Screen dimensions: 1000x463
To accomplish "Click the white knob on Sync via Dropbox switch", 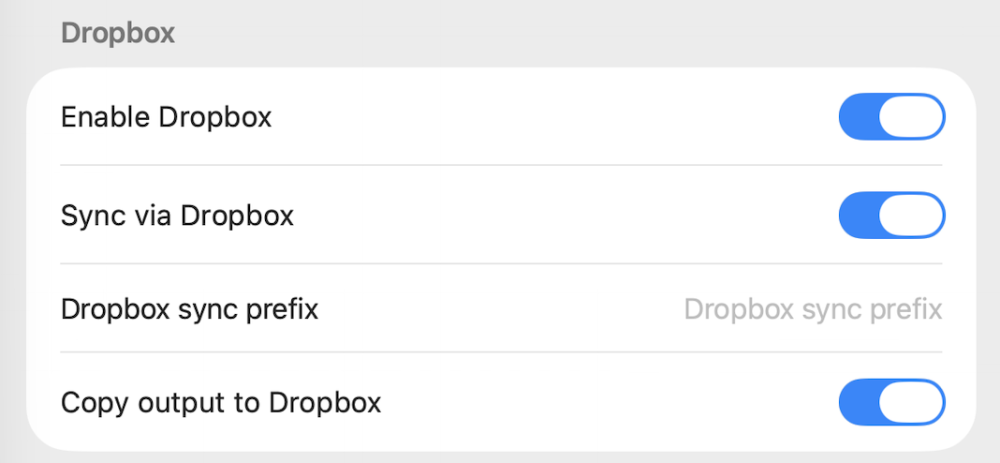I will click(911, 215).
